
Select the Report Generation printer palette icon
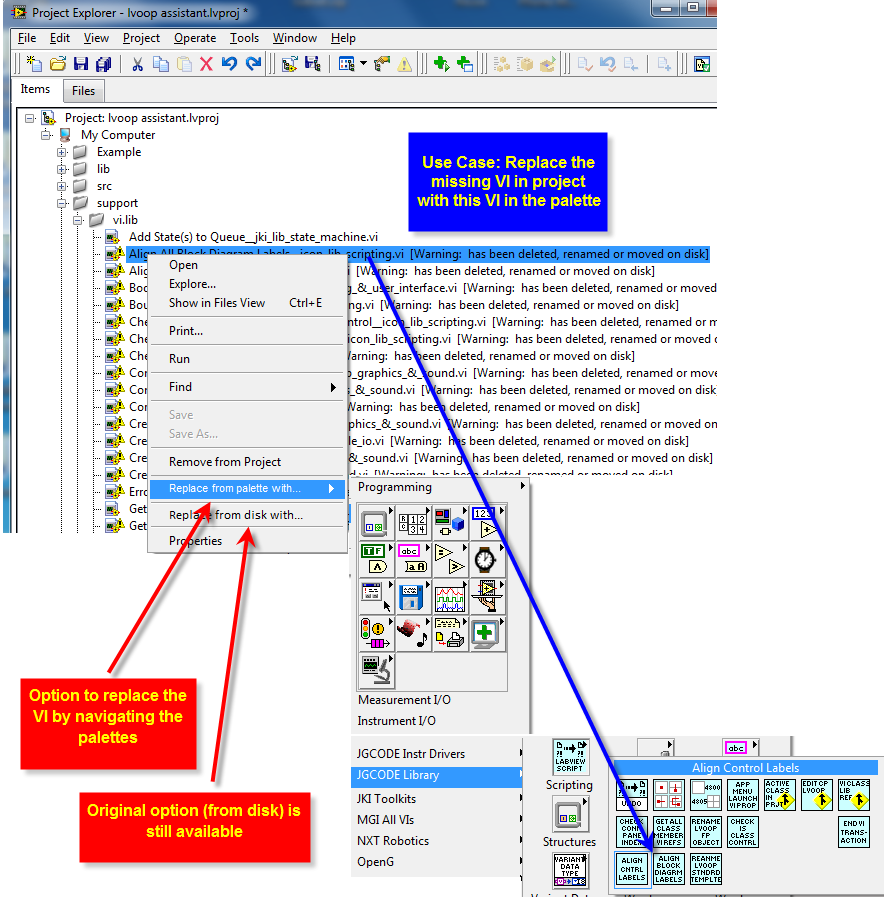point(450,634)
